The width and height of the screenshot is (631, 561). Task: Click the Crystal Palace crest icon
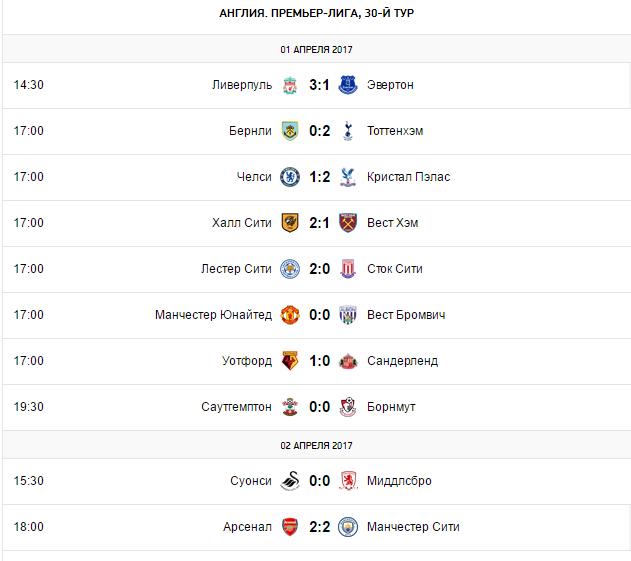coord(347,177)
